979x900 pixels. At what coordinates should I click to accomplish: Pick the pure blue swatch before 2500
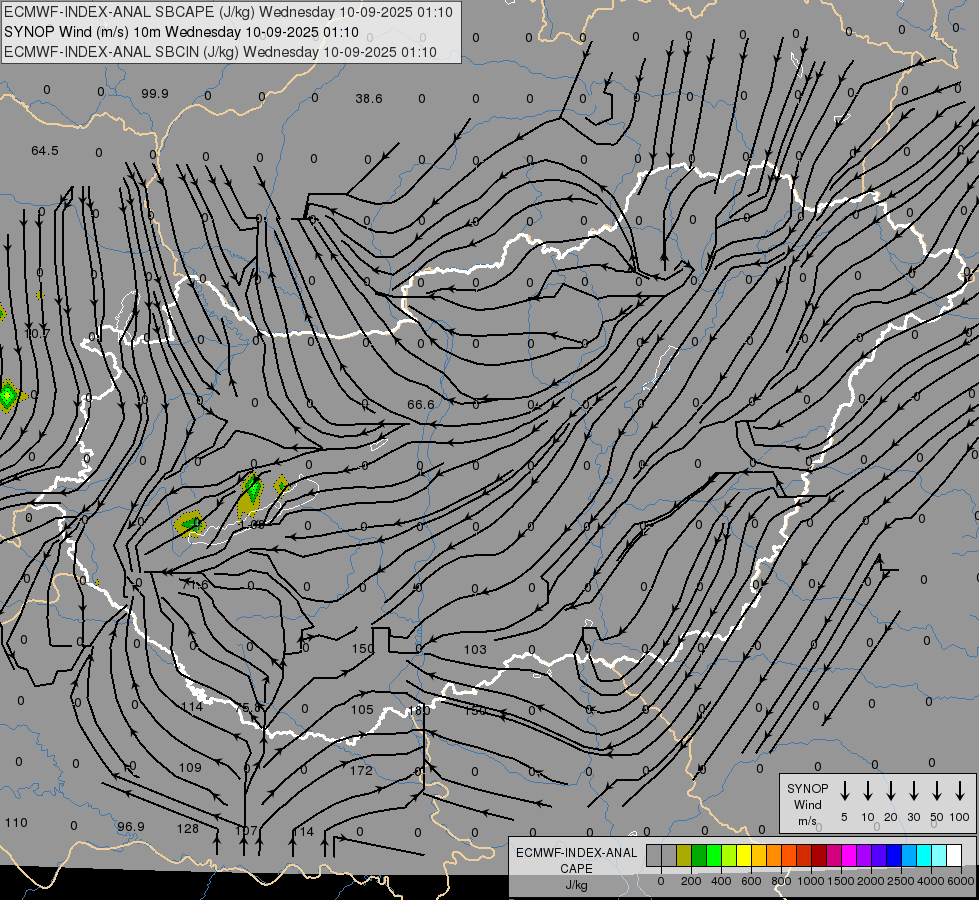(893, 855)
